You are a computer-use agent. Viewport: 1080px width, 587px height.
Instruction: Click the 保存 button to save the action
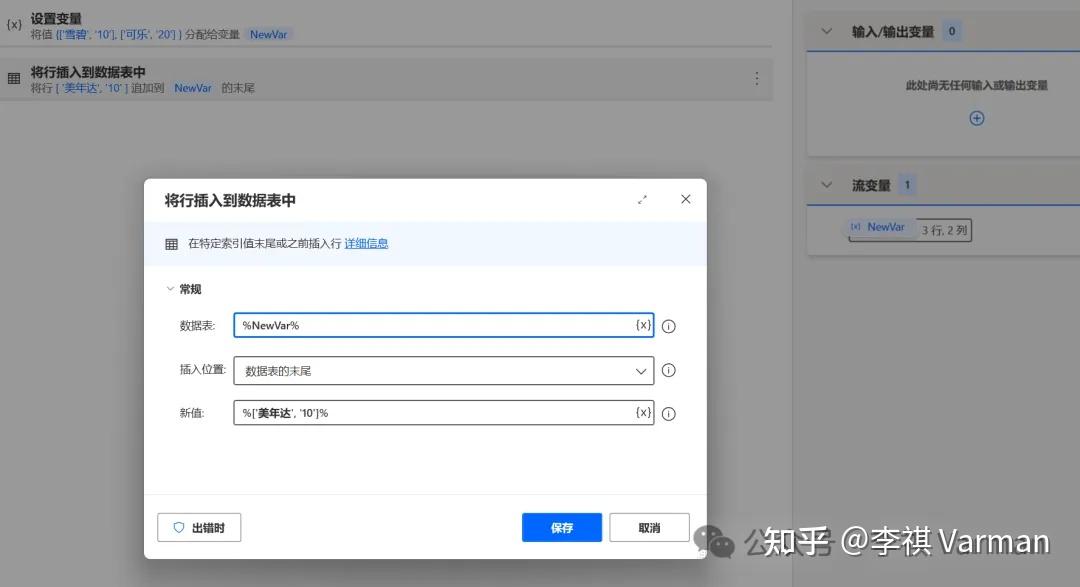click(561, 527)
